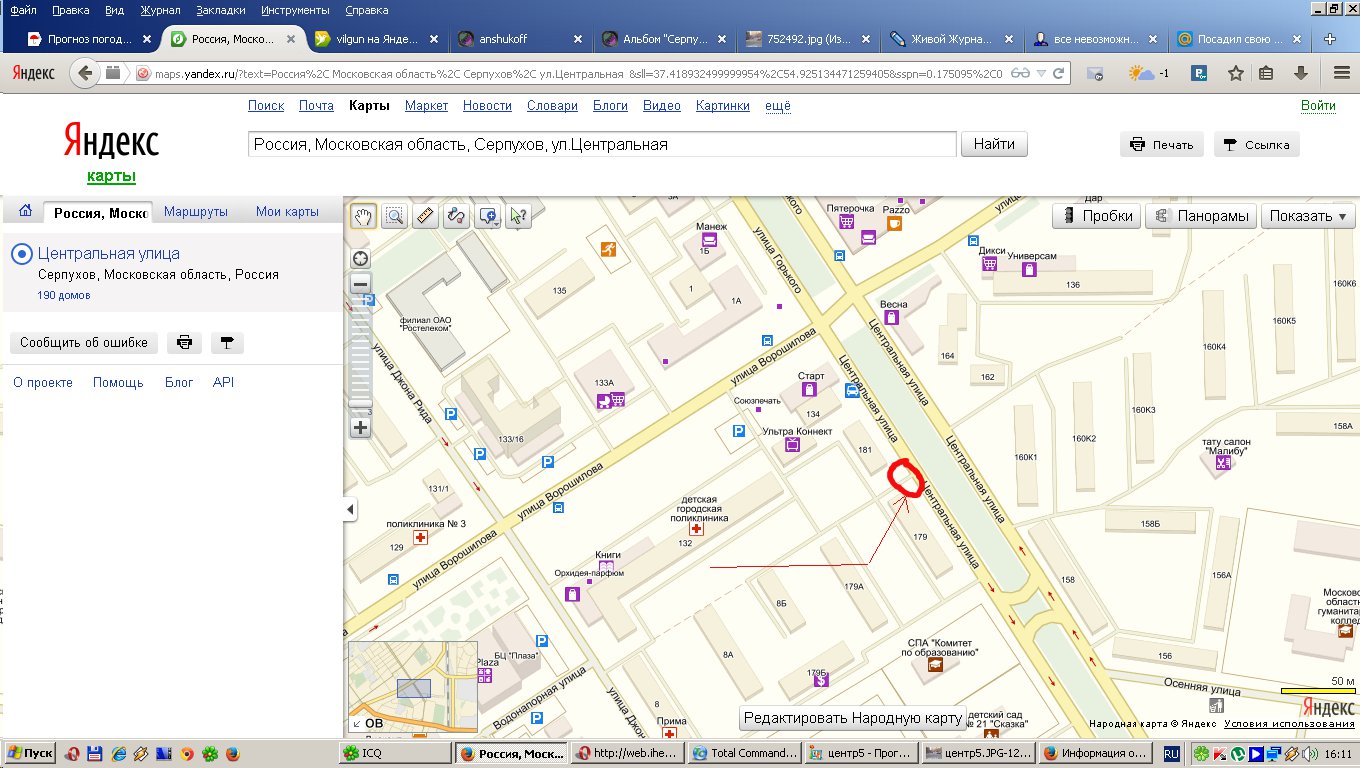Switch to the Маршруты tab
Image resolution: width=1360 pixels, height=768 pixels.
tap(196, 212)
